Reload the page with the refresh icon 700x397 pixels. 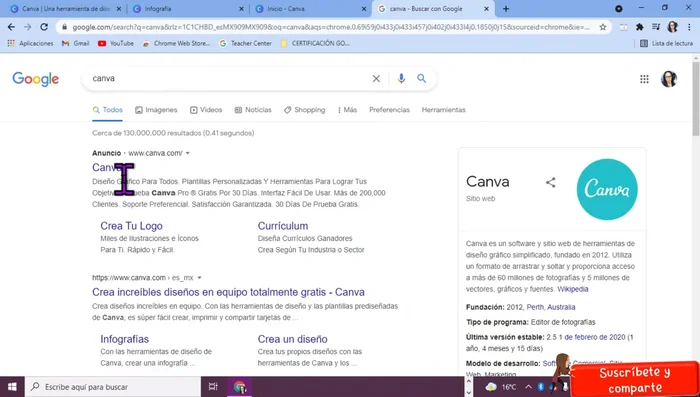(44, 27)
